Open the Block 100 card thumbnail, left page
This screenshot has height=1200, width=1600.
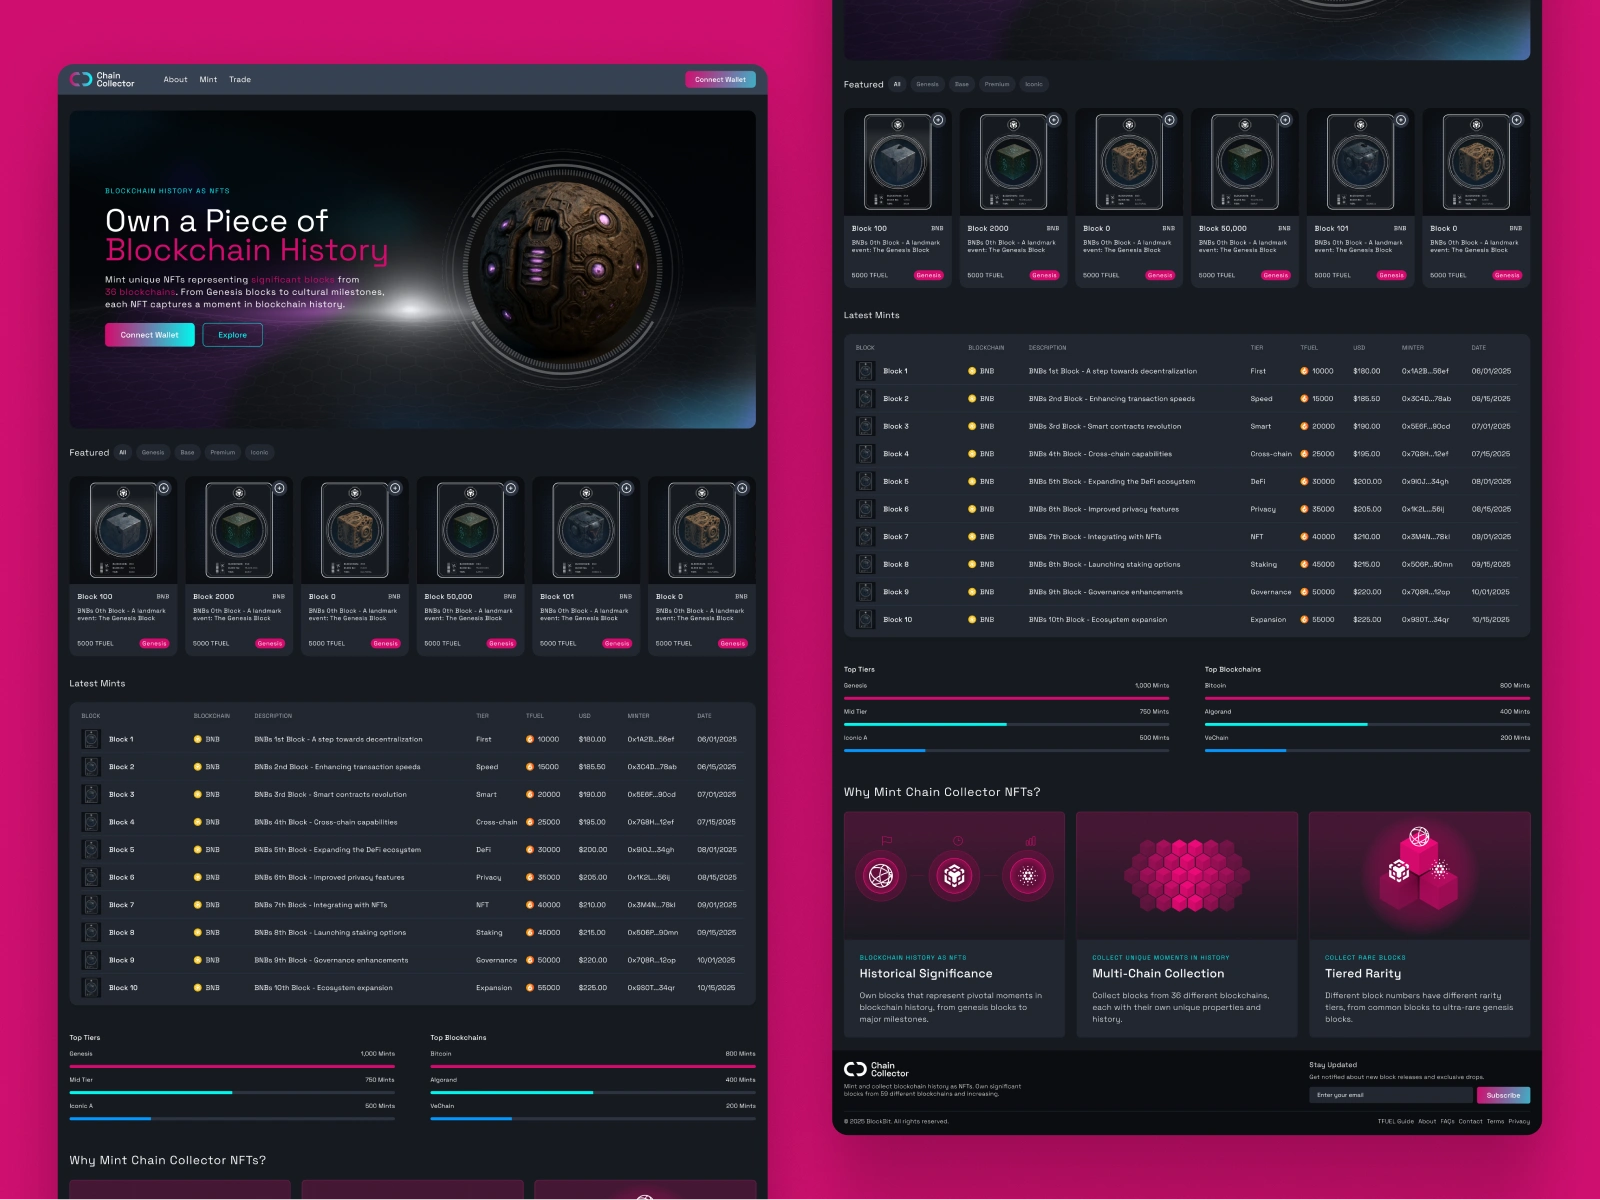click(123, 531)
